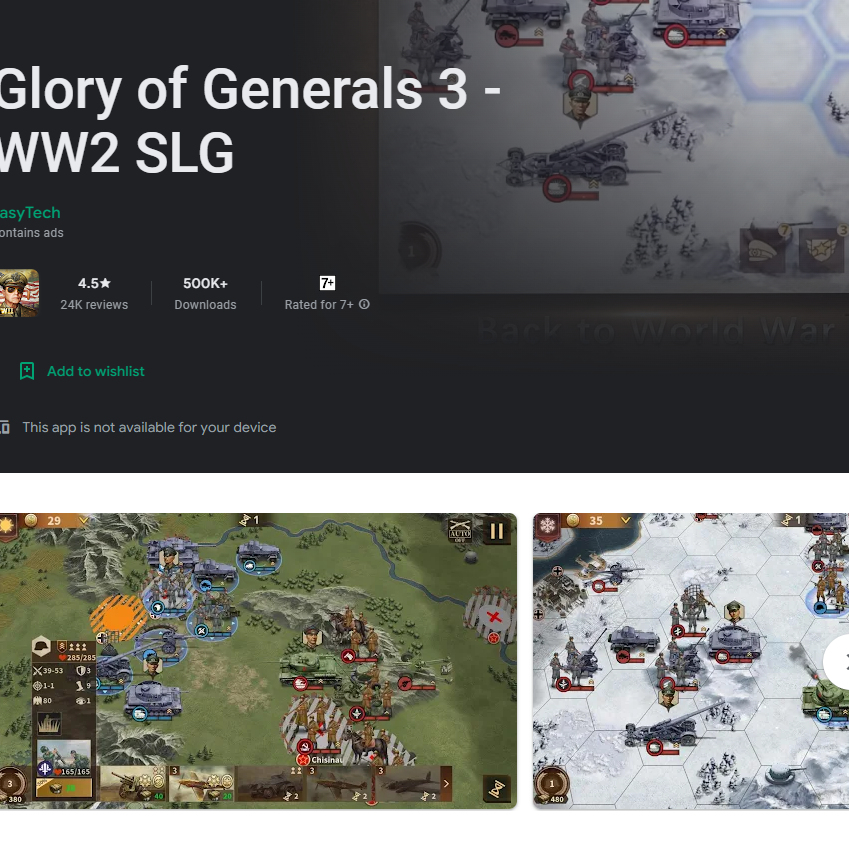
Task: Click the sun weather icon in first screenshot
Action: click(7, 526)
